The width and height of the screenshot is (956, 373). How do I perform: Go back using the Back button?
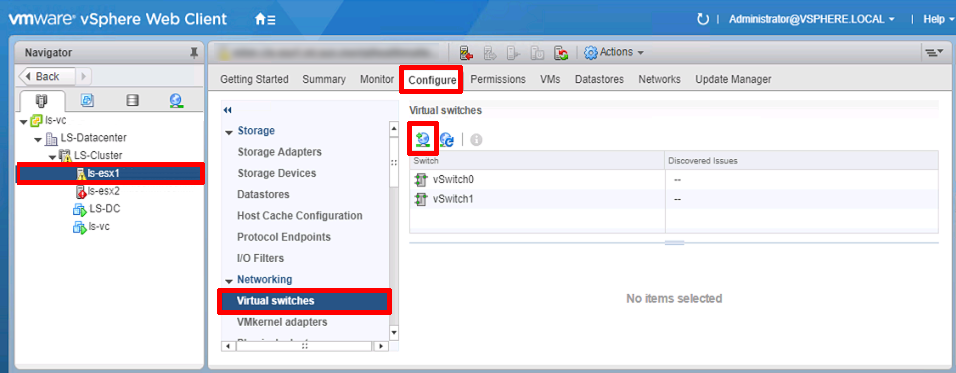click(x=48, y=76)
